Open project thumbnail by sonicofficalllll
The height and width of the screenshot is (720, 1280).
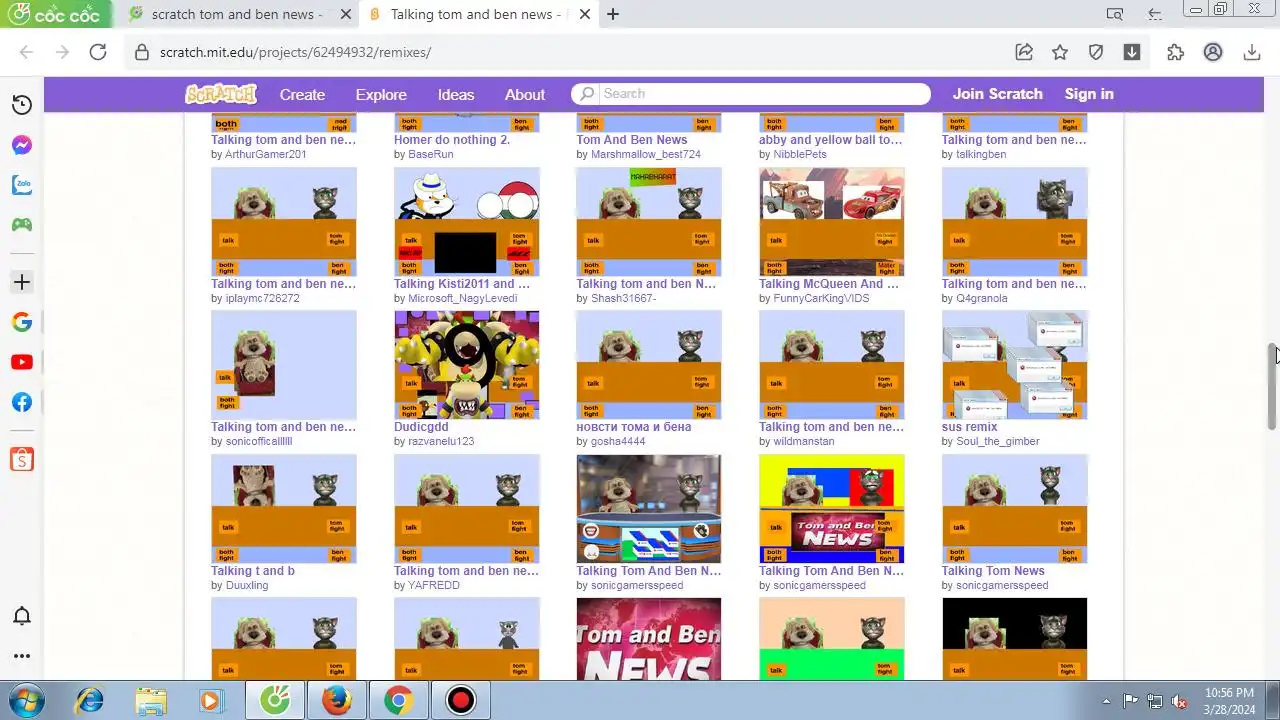coord(283,365)
